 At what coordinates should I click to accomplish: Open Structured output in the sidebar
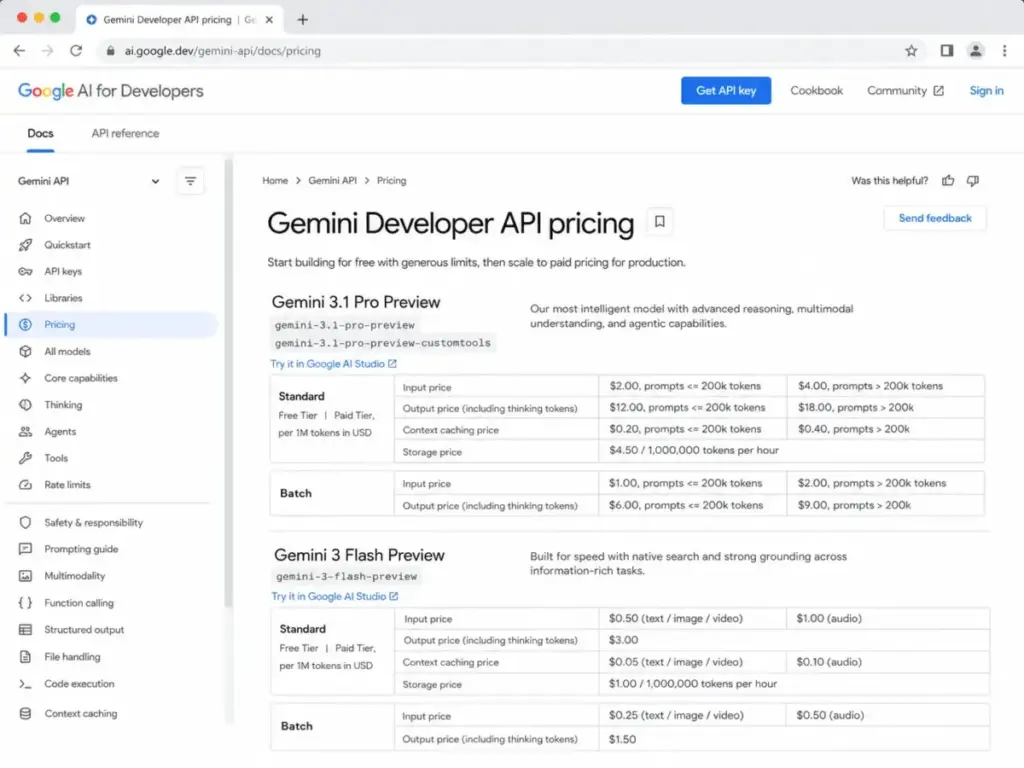coord(84,630)
